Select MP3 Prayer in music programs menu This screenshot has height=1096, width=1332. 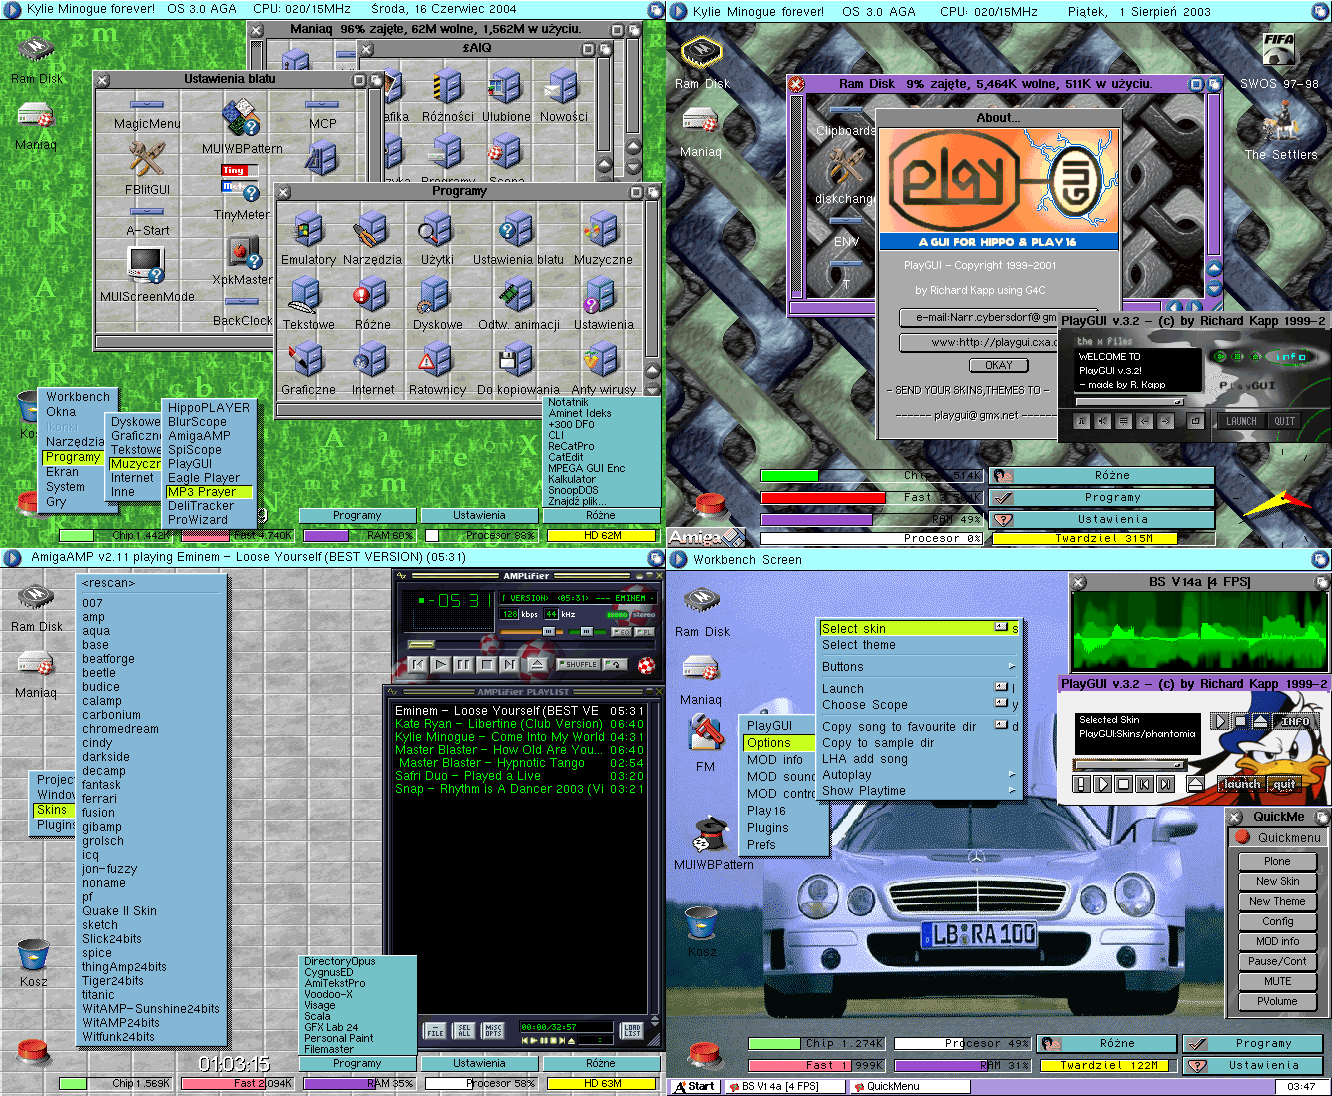pos(209,492)
